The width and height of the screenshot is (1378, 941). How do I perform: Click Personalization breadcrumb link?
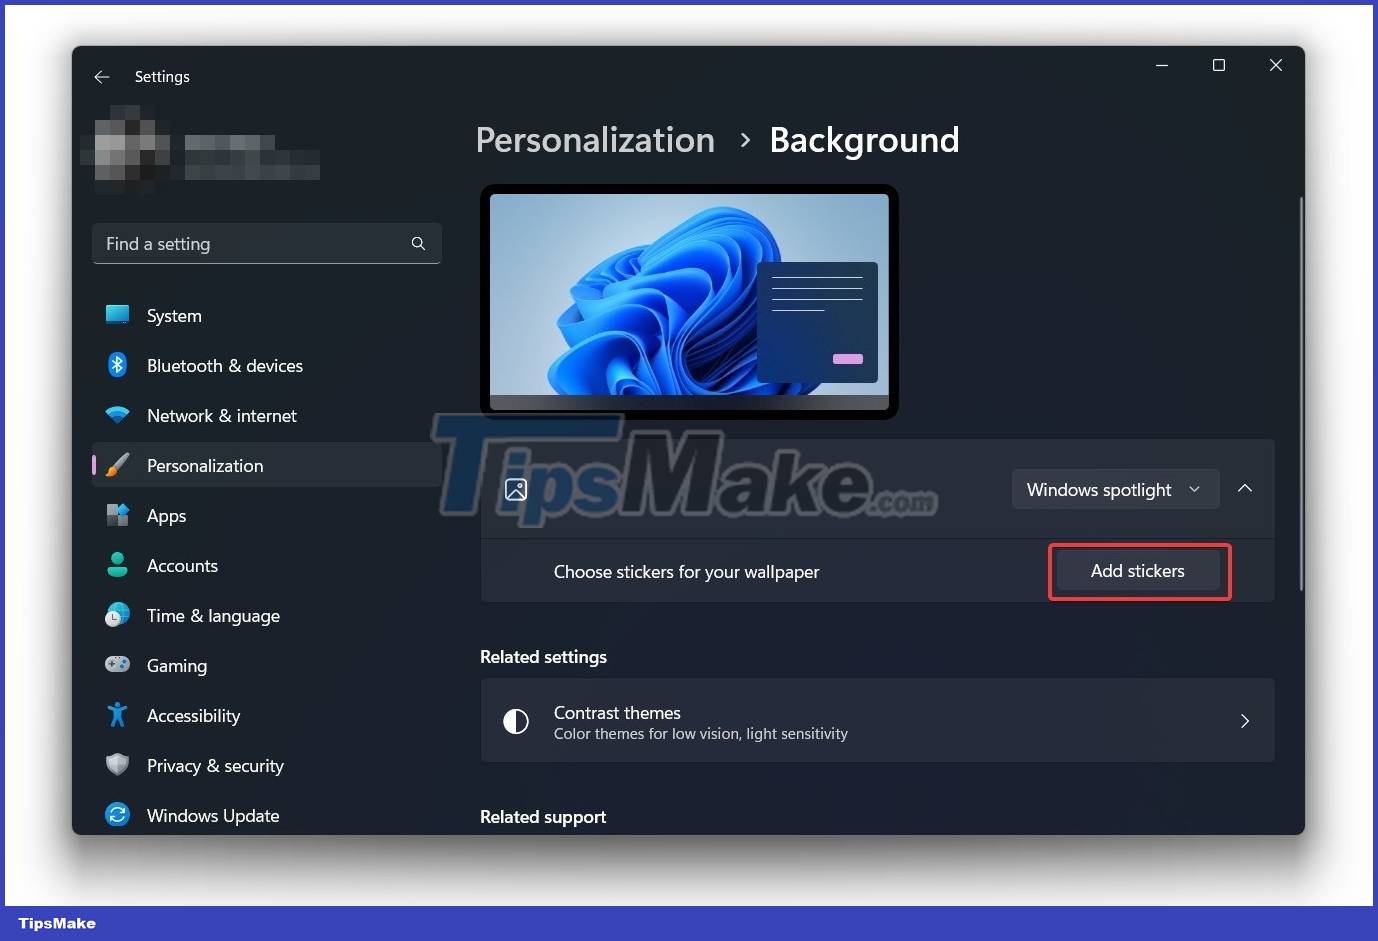click(x=595, y=140)
